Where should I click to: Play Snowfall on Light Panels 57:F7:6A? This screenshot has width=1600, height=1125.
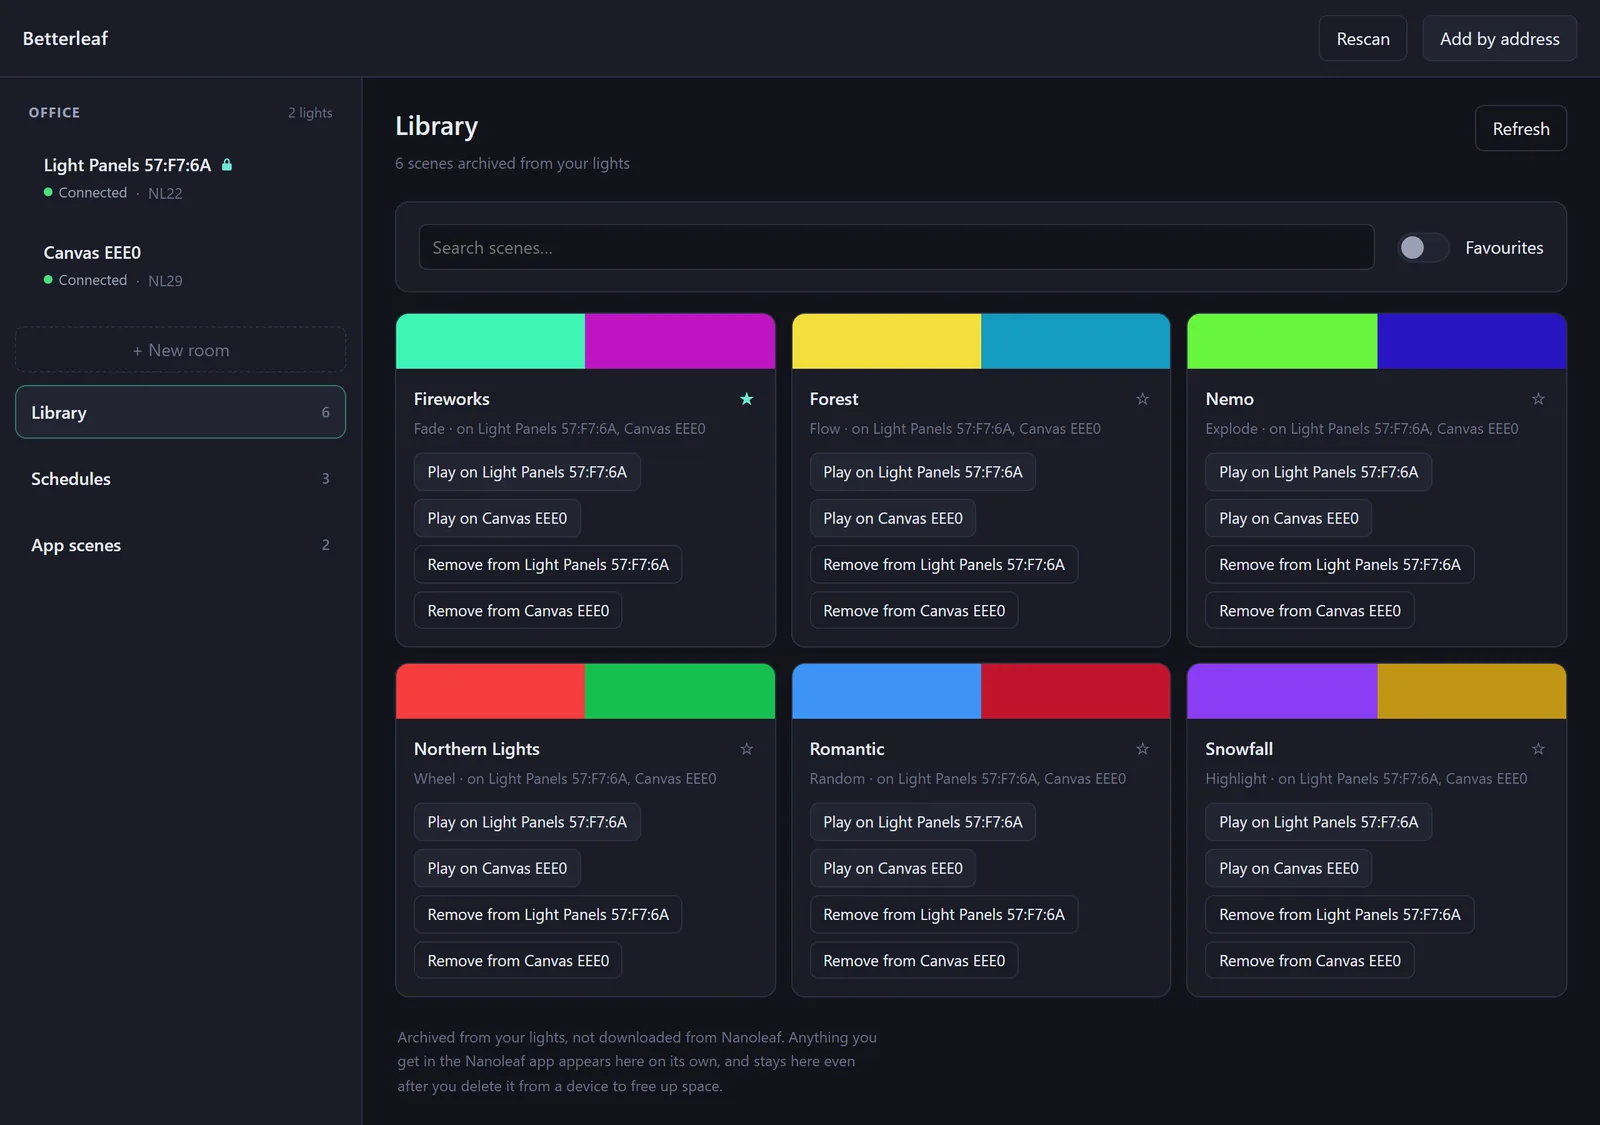[1319, 822]
